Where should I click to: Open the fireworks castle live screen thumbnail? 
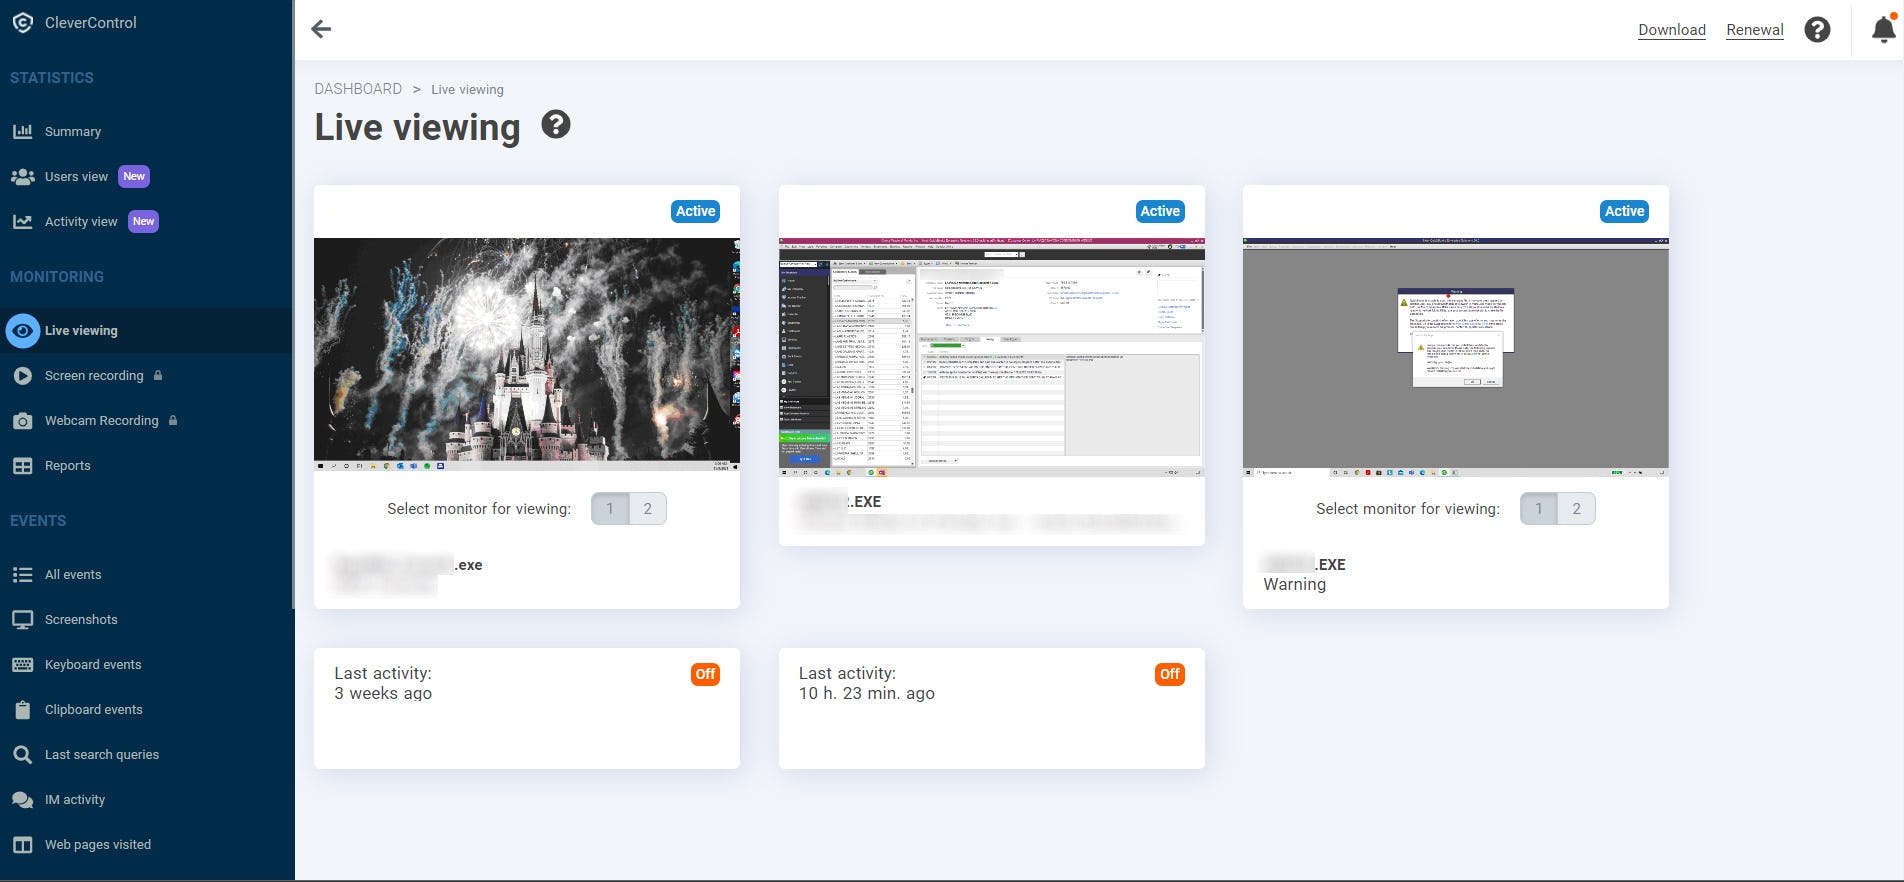[x=527, y=354]
